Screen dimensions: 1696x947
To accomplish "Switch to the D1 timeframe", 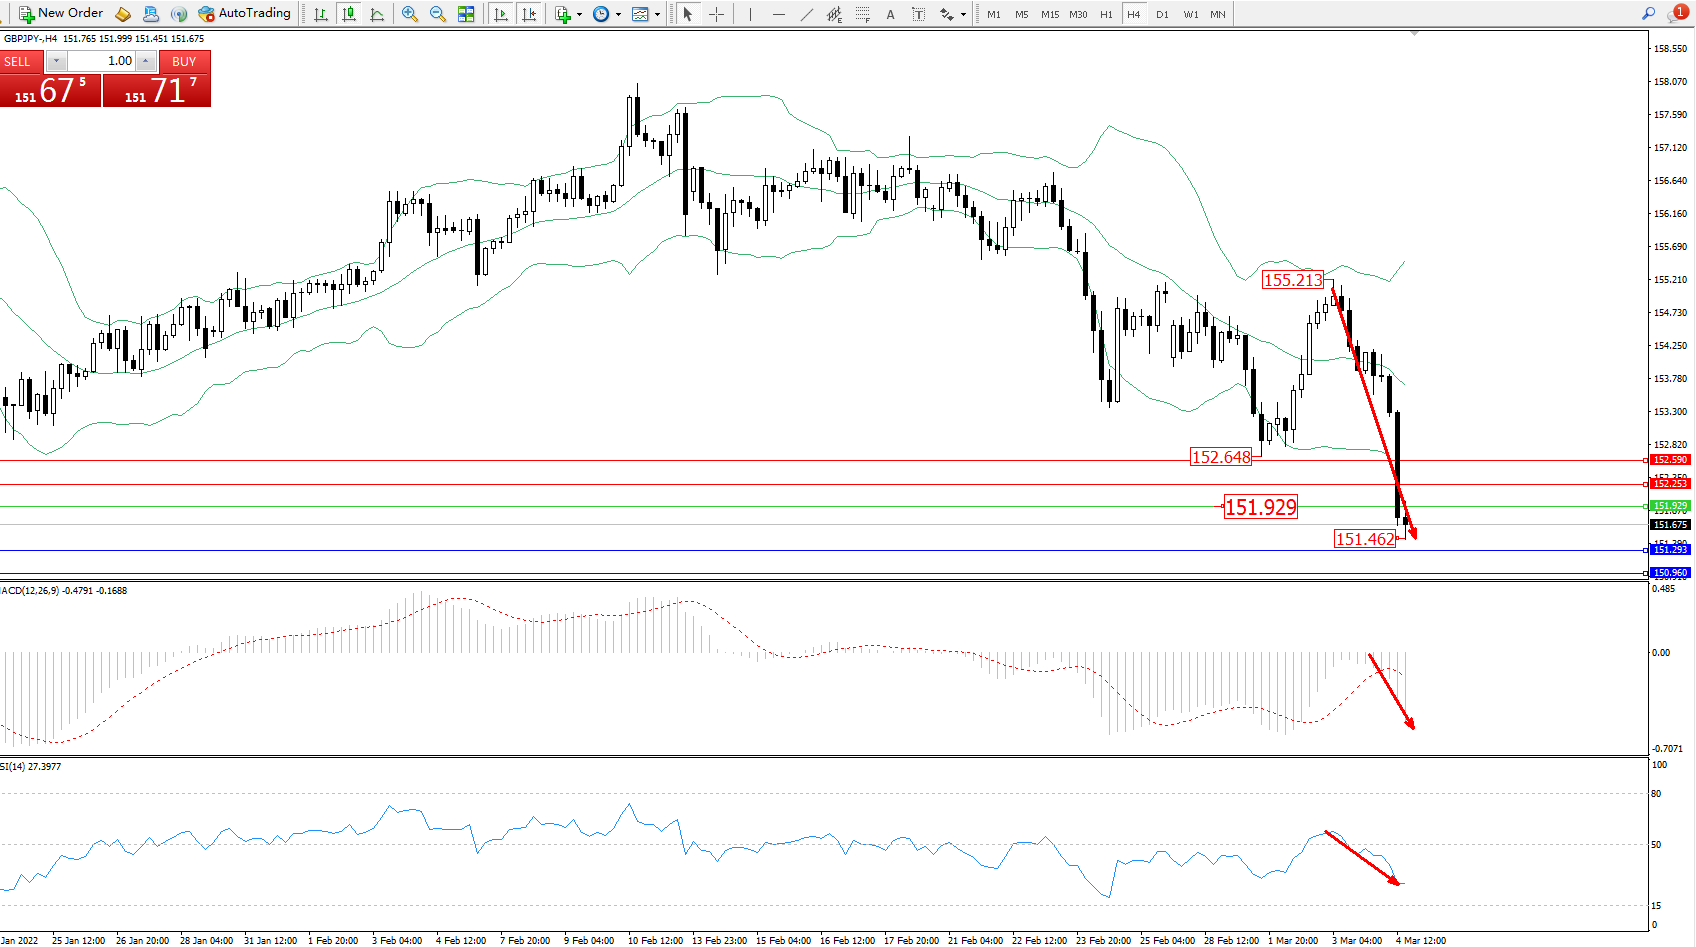I will click(1162, 14).
